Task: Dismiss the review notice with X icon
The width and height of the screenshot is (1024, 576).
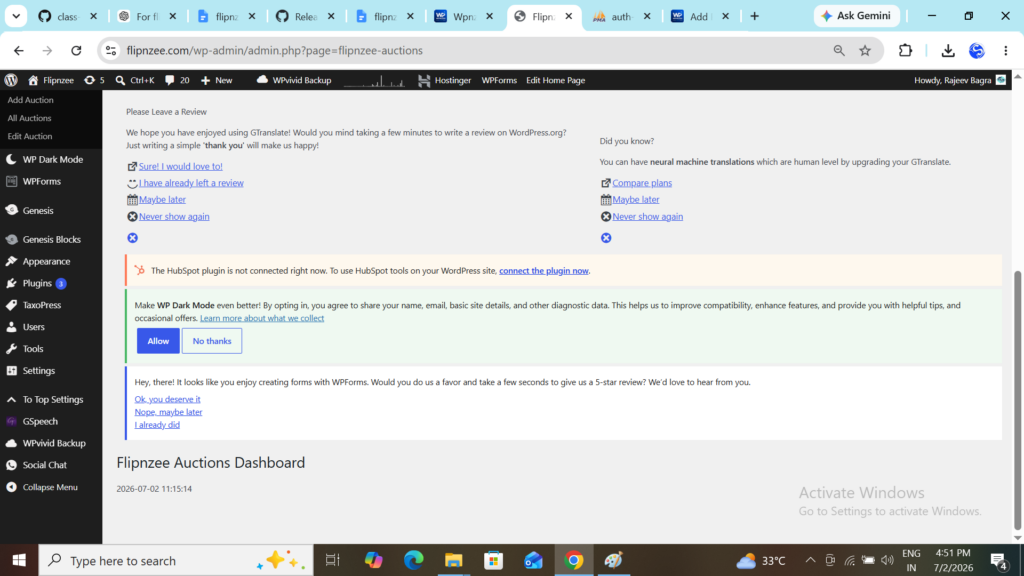Action: 133,238
